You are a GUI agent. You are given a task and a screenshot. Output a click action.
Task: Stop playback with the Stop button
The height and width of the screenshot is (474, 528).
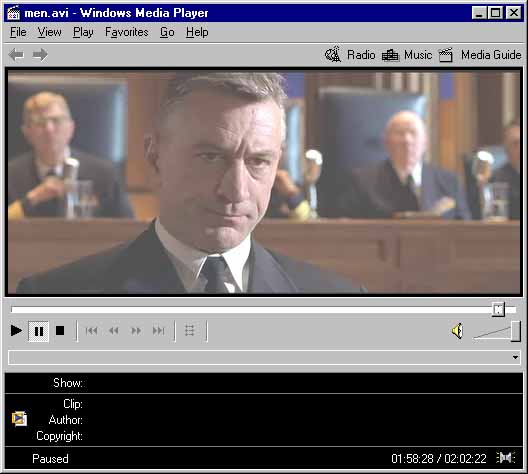pos(60,331)
